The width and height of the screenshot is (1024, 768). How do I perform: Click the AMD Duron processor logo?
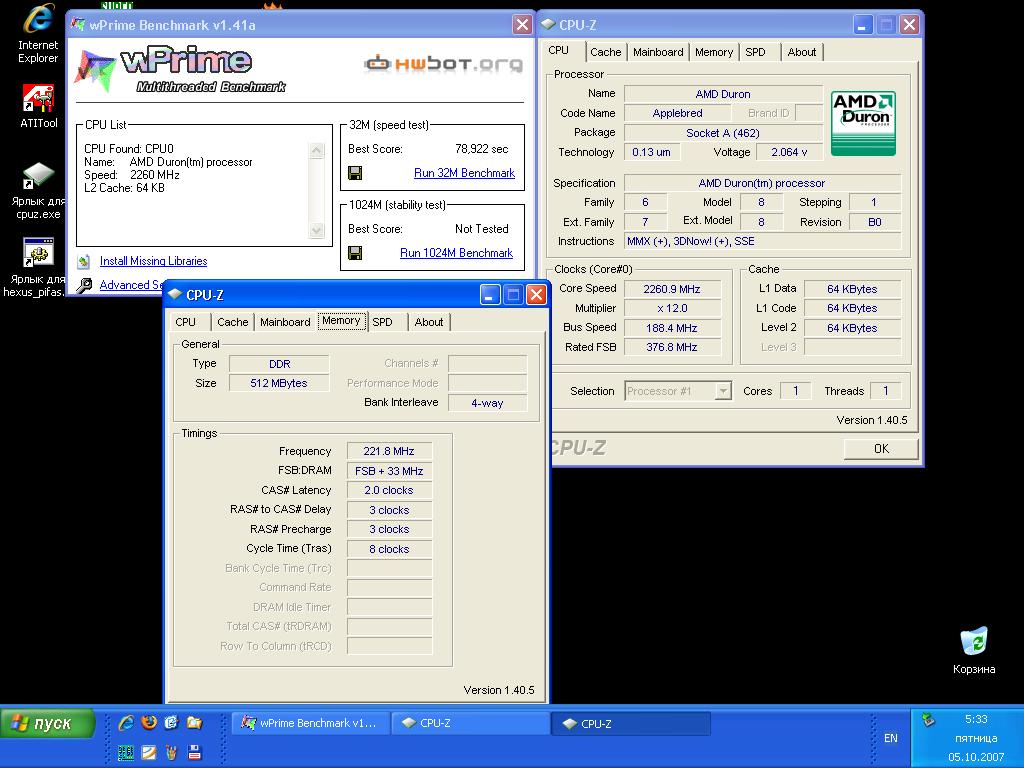(x=863, y=123)
